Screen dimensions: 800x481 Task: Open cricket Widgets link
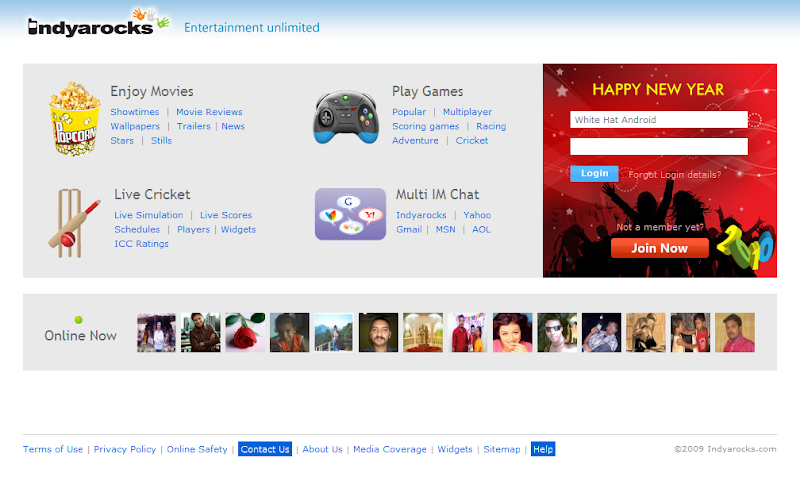tap(238, 229)
